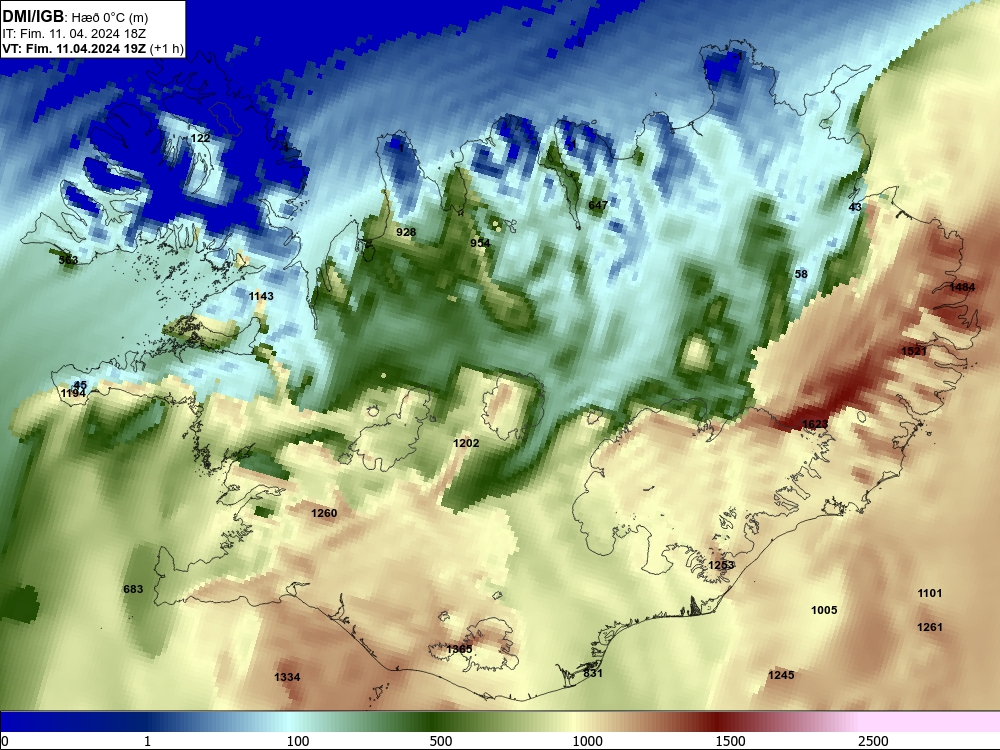Click the 1365 height label

click(459, 649)
